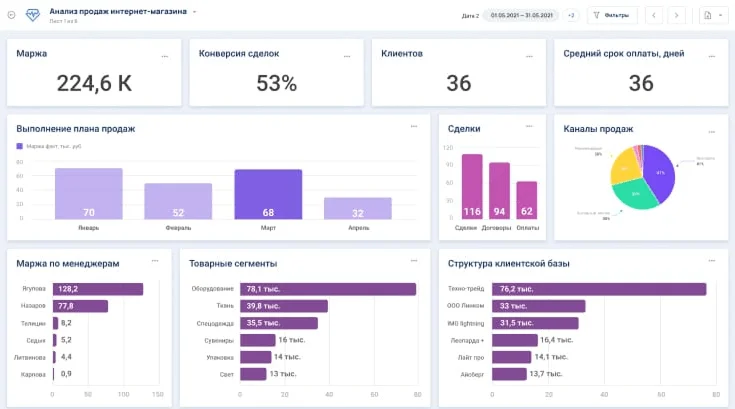The image size is (735, 409).
Task: Click the Леопарда+ bar 16,4 тыс.
Action: [515, 340]
